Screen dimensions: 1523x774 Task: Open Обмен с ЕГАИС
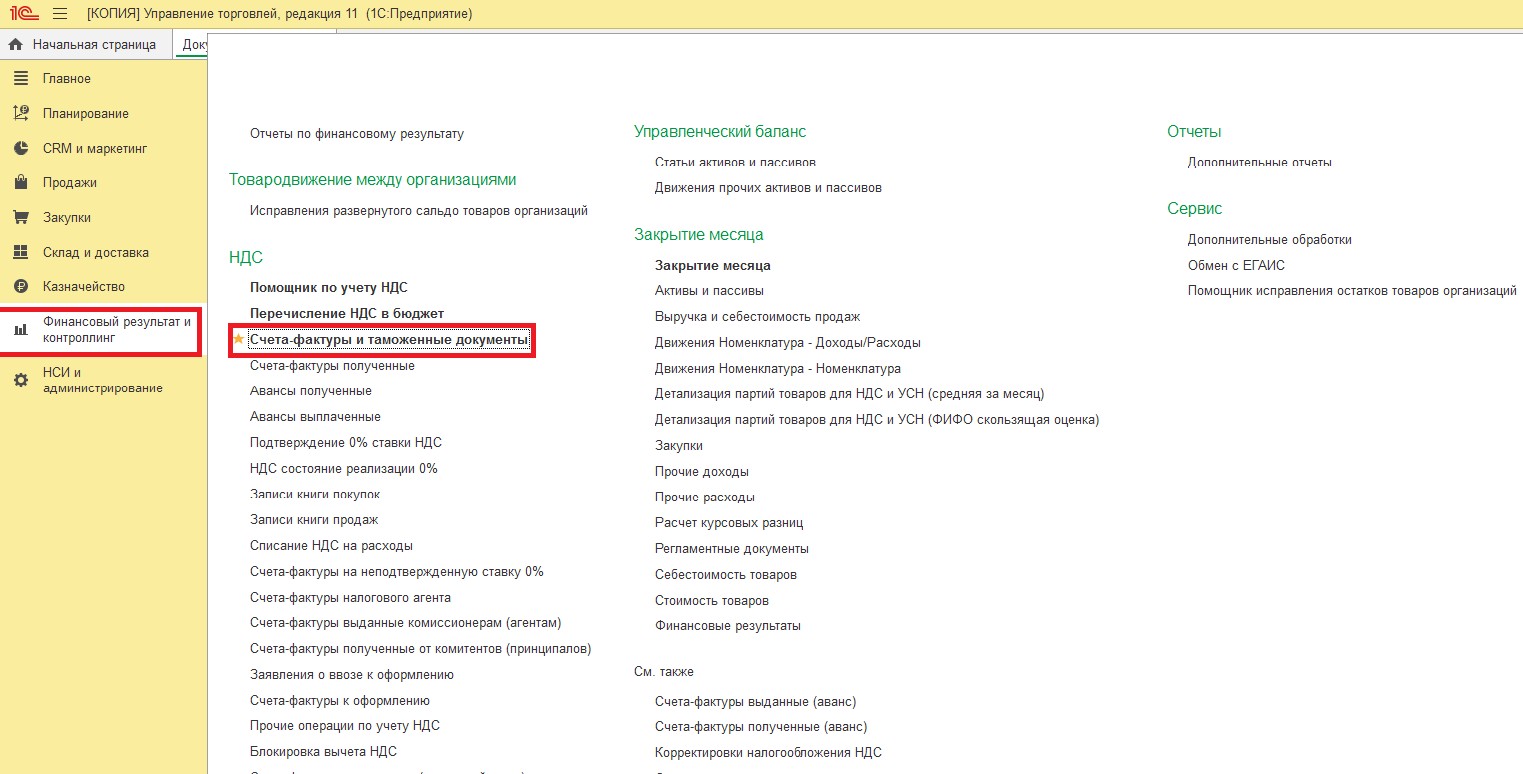1236,265
